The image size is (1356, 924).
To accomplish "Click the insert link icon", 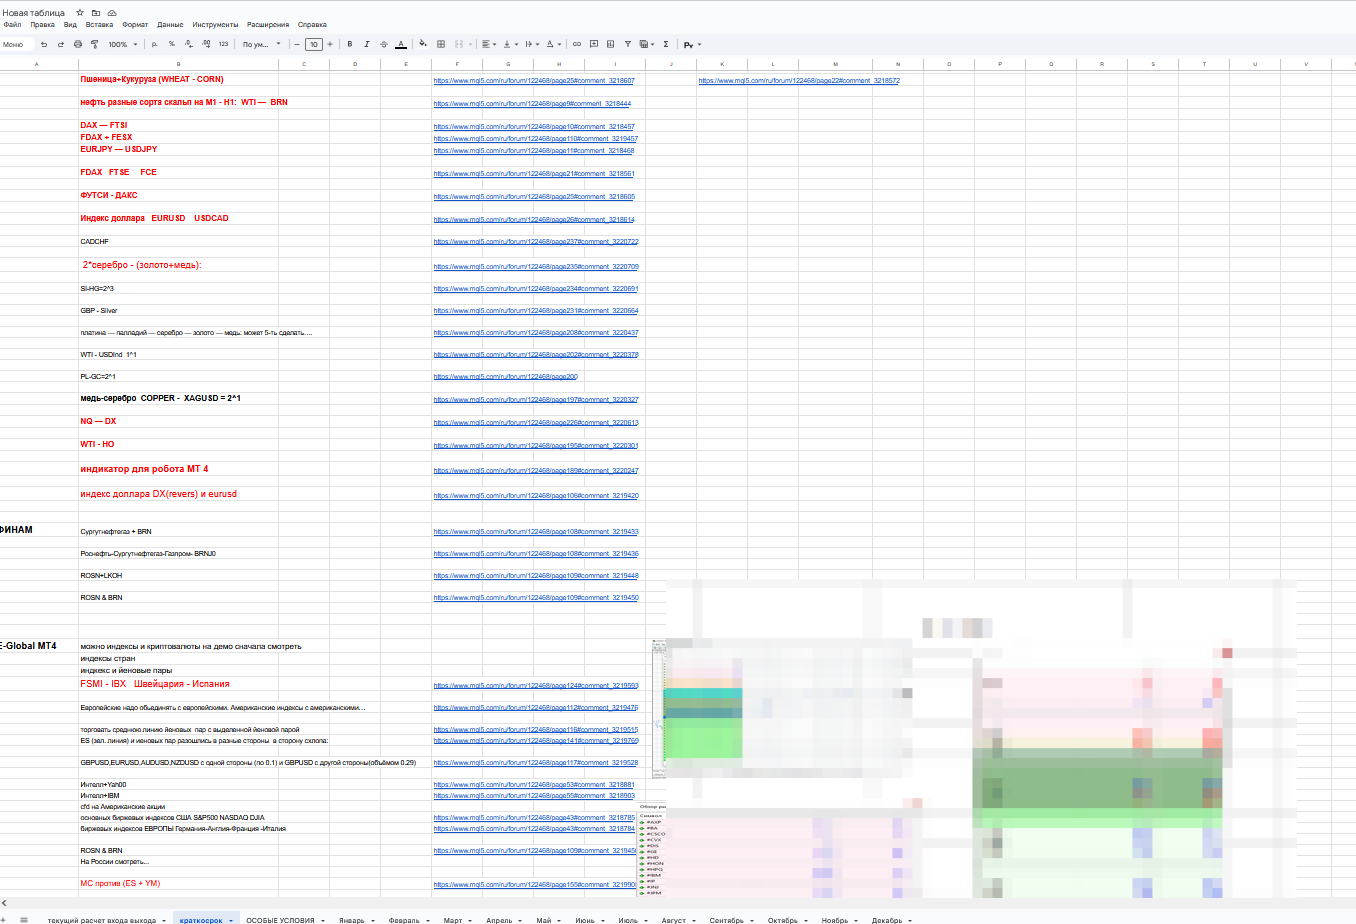I will click(577, 44).
